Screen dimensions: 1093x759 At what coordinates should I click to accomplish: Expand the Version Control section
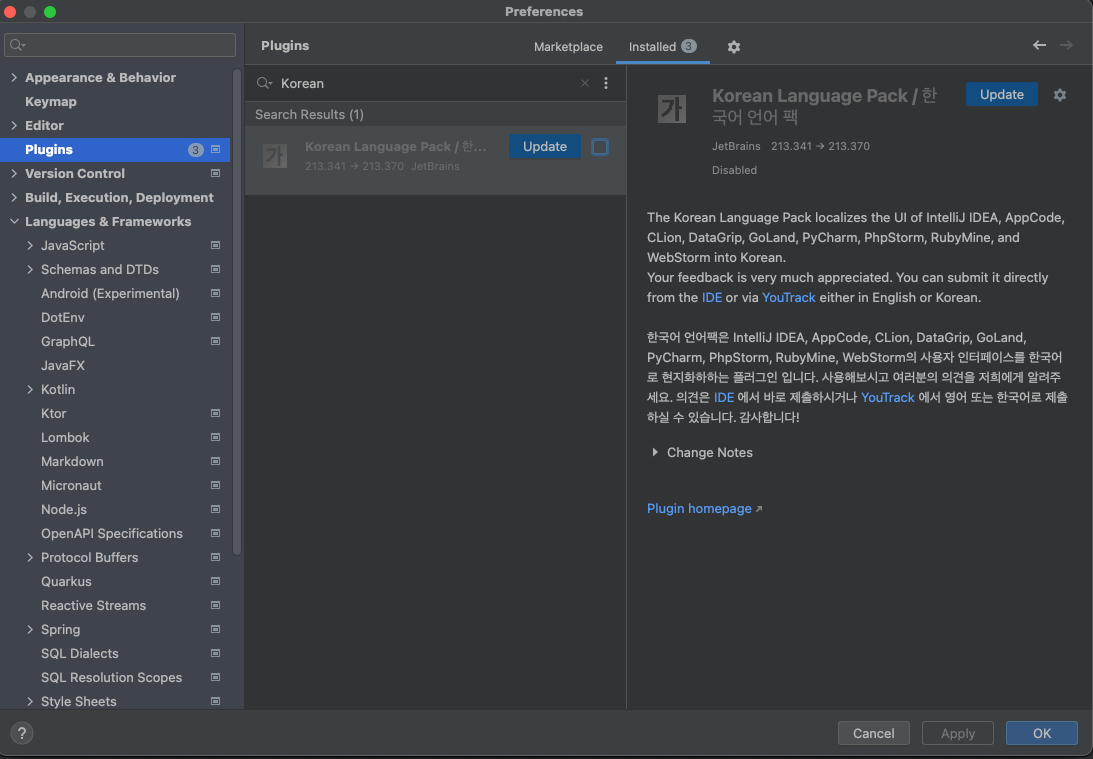point(14,174)
